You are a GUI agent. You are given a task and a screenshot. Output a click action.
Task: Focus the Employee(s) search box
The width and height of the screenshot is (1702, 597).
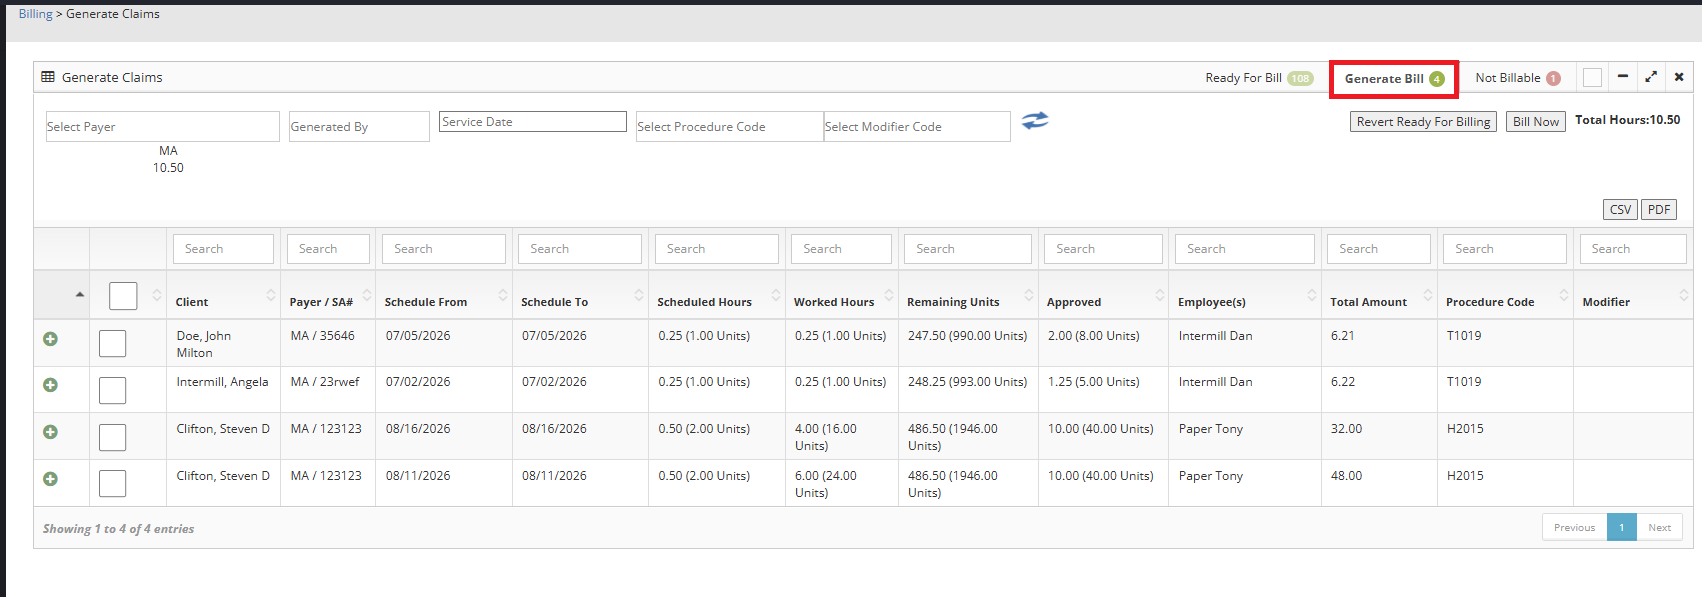pos(1245,249)
